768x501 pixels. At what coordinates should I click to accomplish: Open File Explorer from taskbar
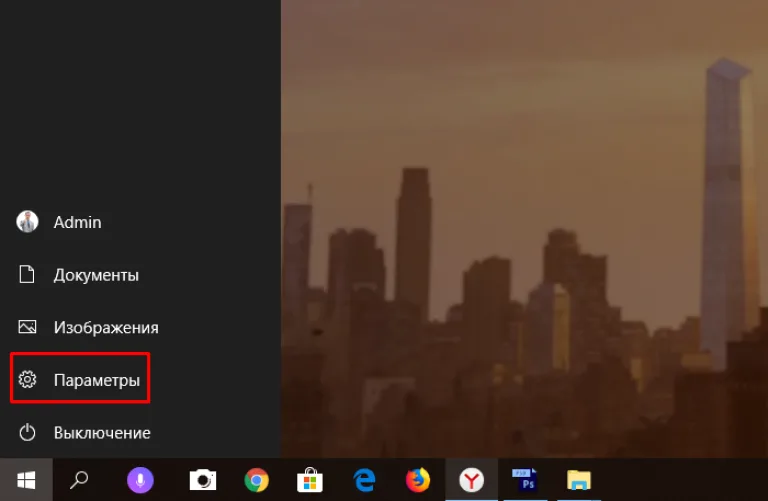pos(578,480)
